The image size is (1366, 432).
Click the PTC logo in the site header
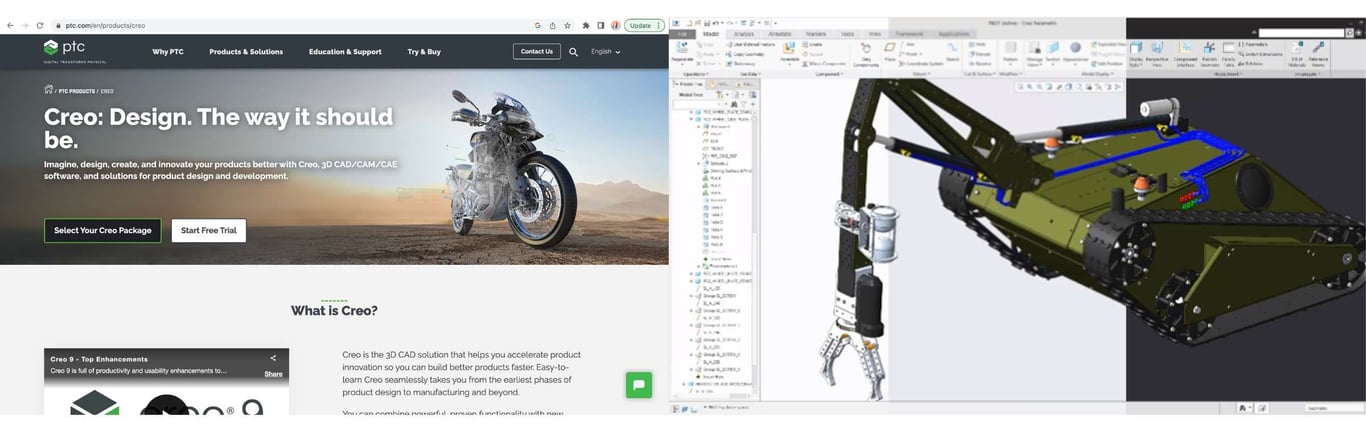coord(65,48)
